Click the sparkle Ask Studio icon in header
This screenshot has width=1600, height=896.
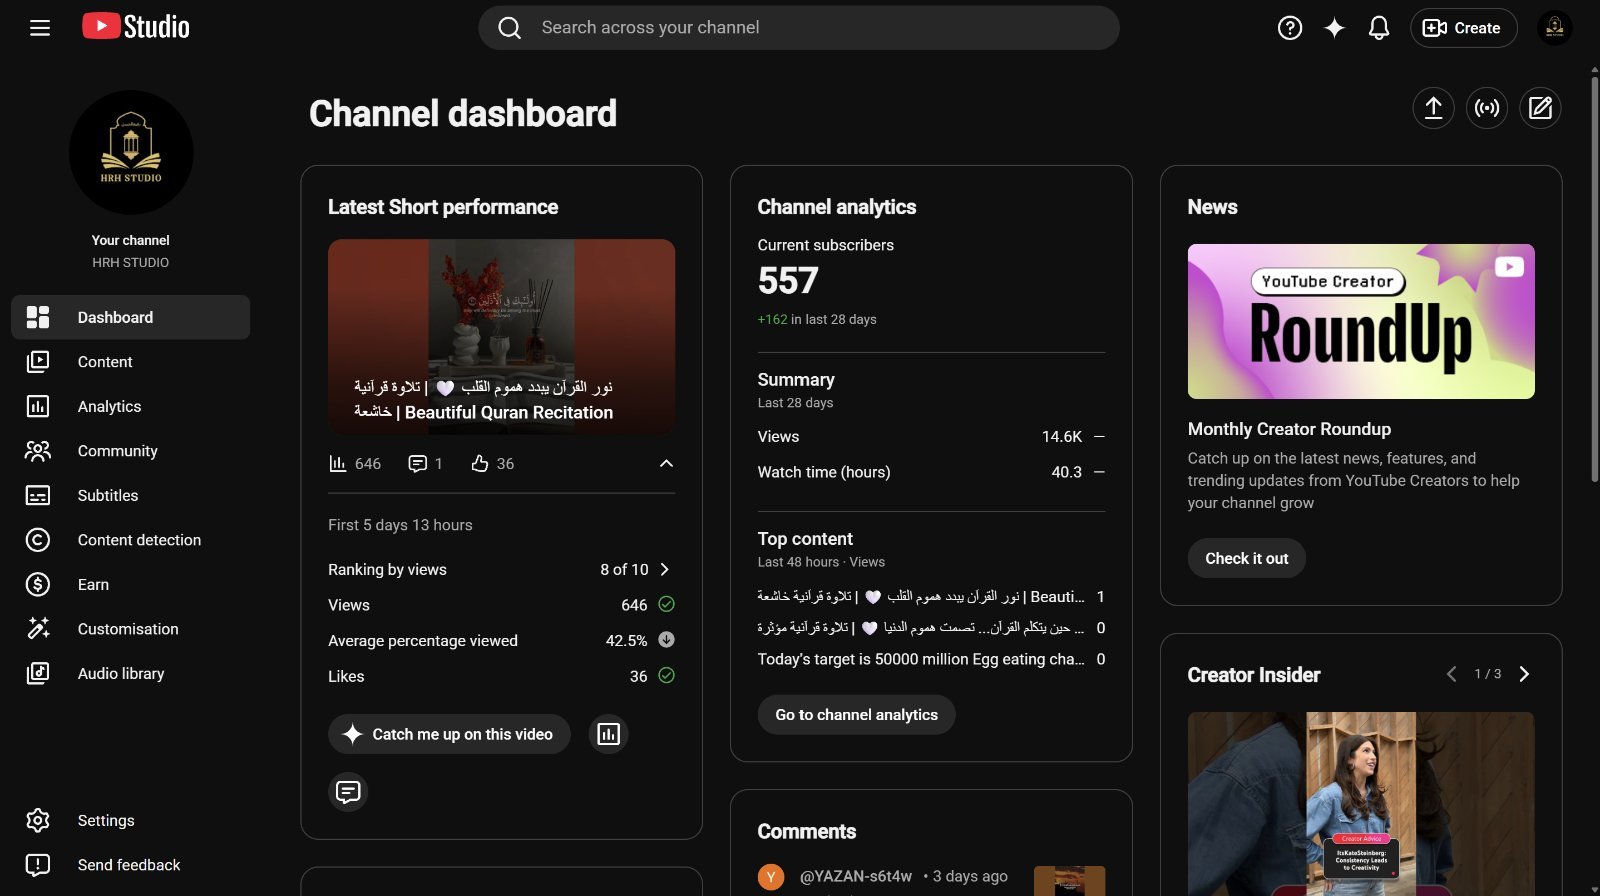click(1334, 28)
